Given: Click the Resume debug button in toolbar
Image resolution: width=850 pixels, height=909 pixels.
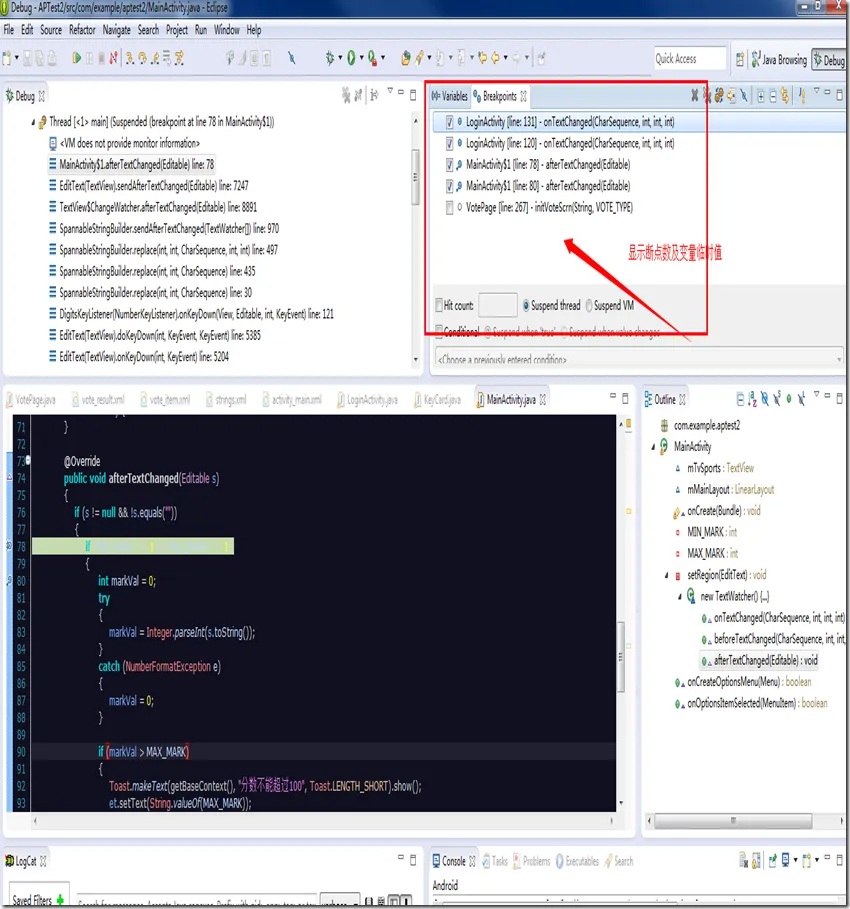Looking at the screenshot, I should click(77, 59).
